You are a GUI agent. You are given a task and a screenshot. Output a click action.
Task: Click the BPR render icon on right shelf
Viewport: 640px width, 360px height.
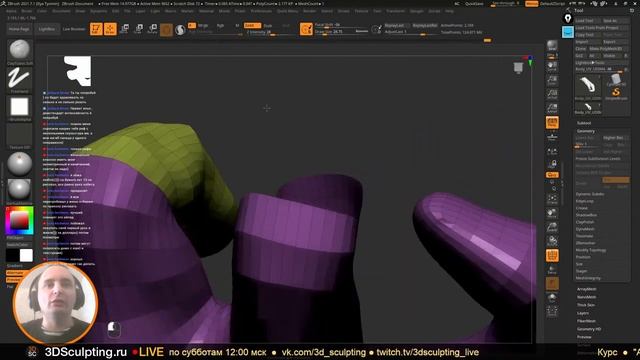click(552, 46)
